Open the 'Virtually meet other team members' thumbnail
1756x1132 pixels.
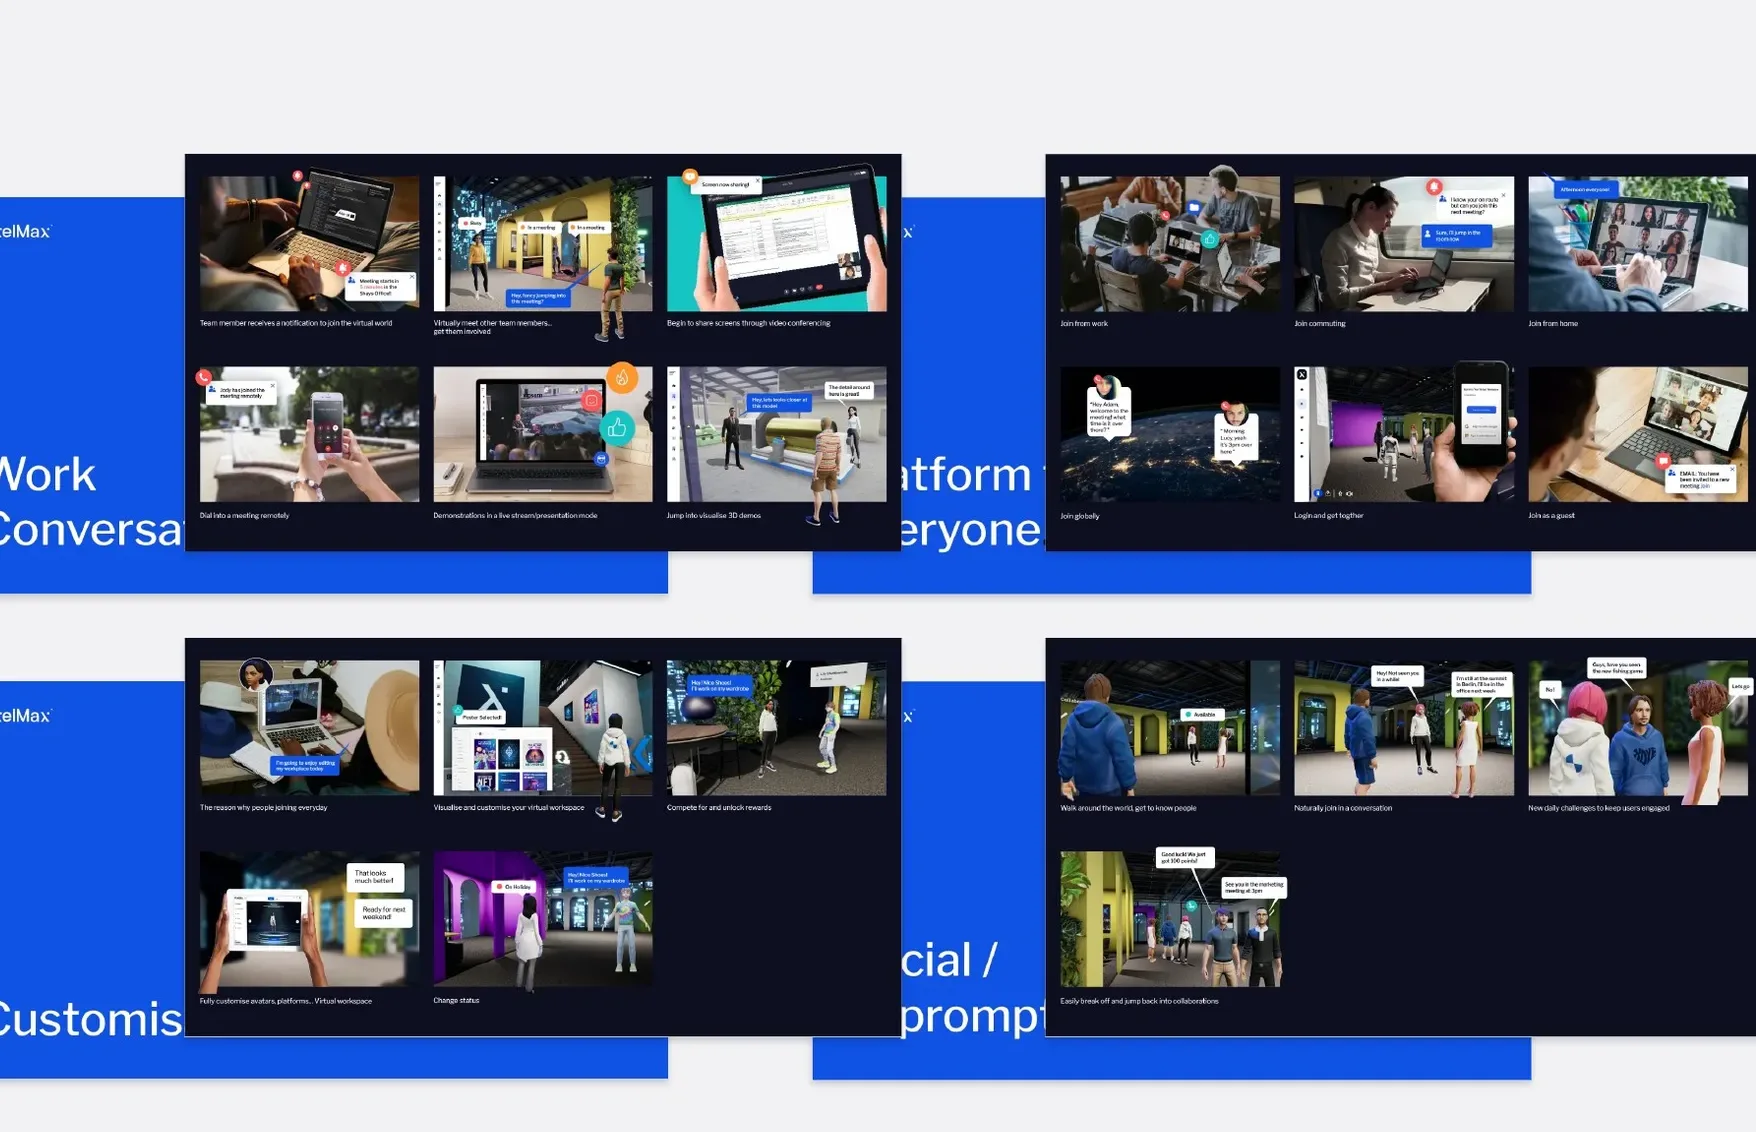pos(542,244)
